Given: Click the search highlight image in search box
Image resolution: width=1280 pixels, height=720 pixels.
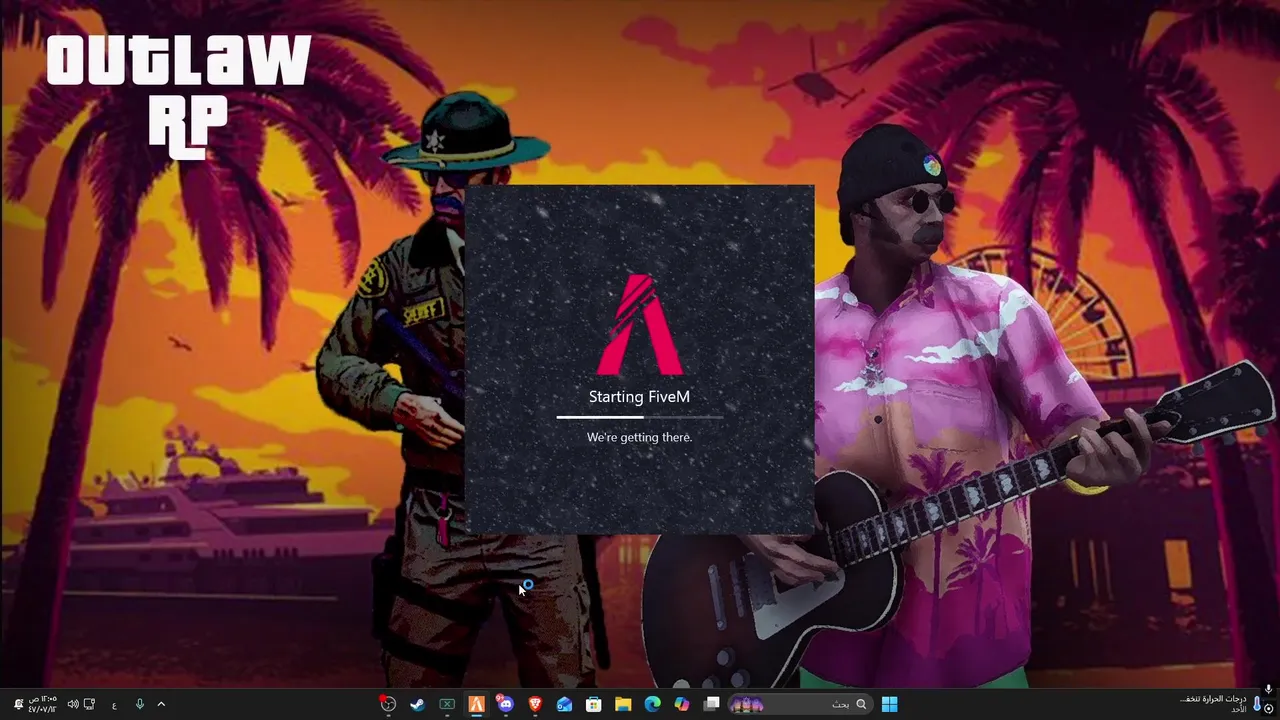Looking at the screenshot, I should [748, 704].
